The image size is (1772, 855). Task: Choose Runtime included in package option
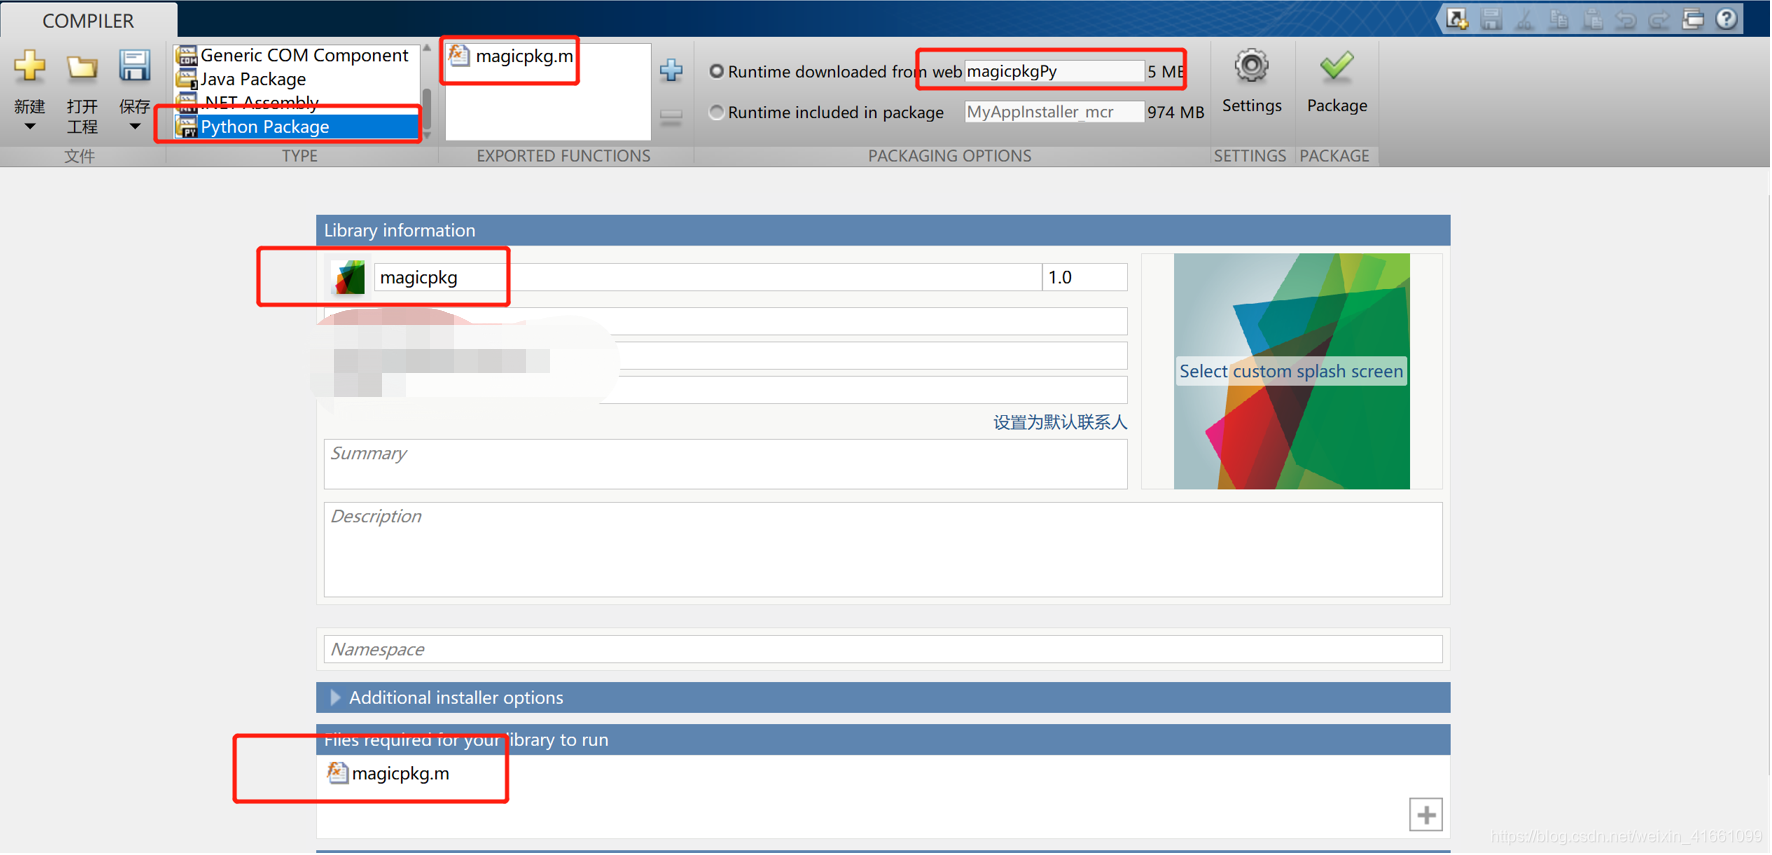pos(716,112)
